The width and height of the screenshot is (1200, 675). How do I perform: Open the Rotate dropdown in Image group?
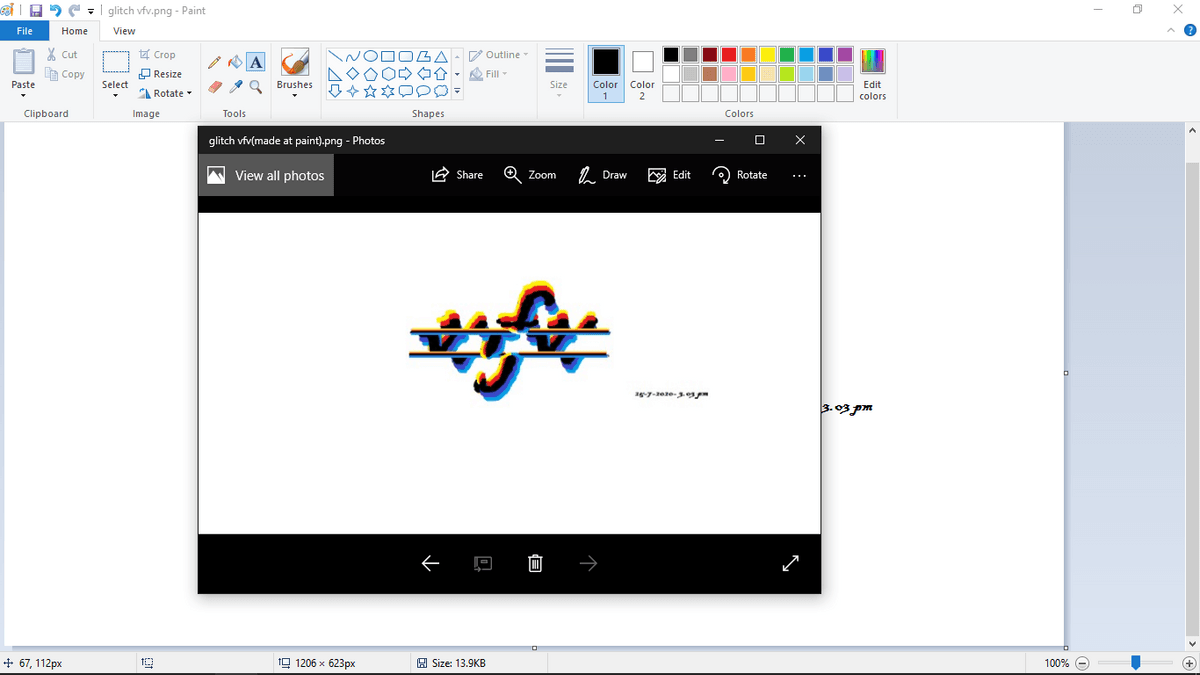[x=166, y=93]
